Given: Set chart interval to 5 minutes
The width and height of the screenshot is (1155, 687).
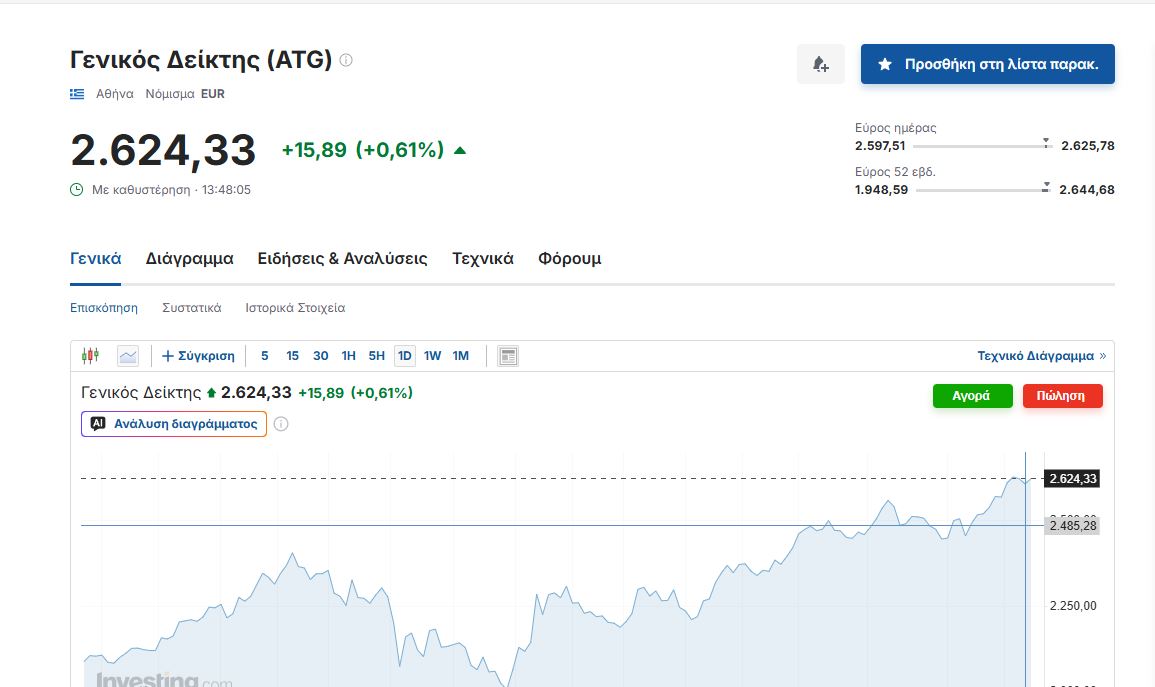Looking at the screenshot, I should point(264,356).
